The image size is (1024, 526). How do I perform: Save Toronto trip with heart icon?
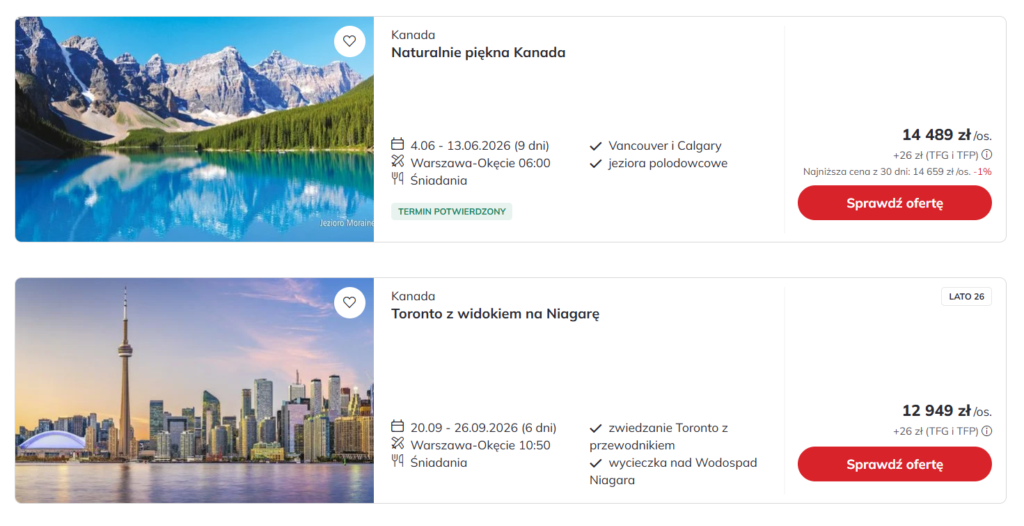point(349,302)
